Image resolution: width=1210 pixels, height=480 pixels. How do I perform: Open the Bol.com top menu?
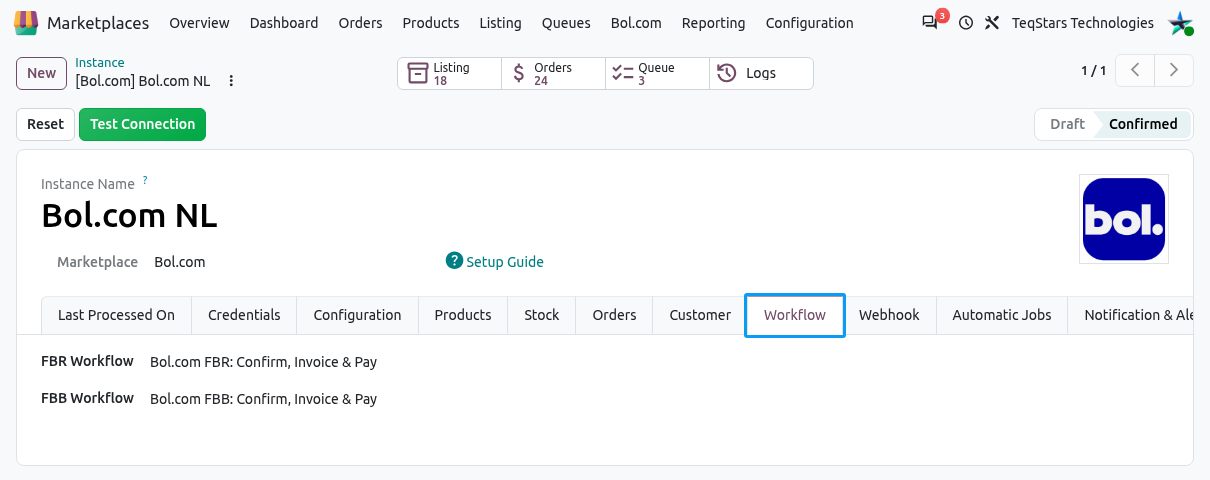click(x=636, y=23)
